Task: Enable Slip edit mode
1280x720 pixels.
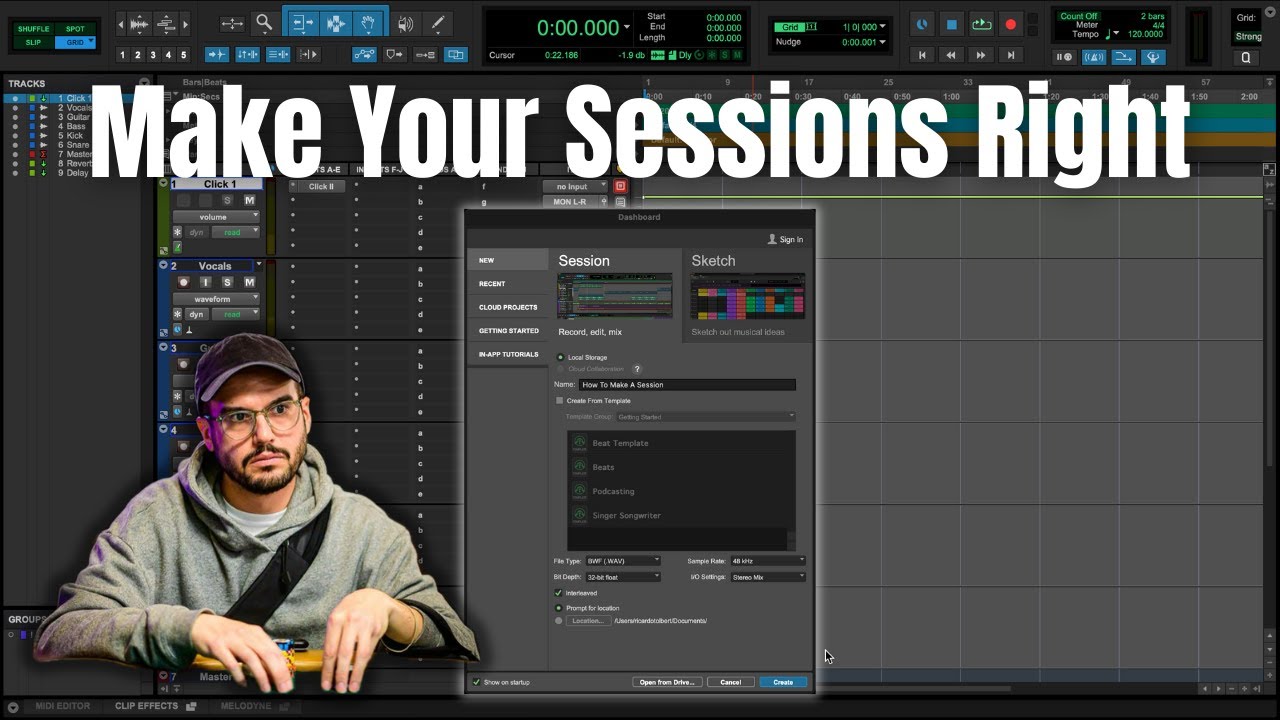Action: [34, 42]
